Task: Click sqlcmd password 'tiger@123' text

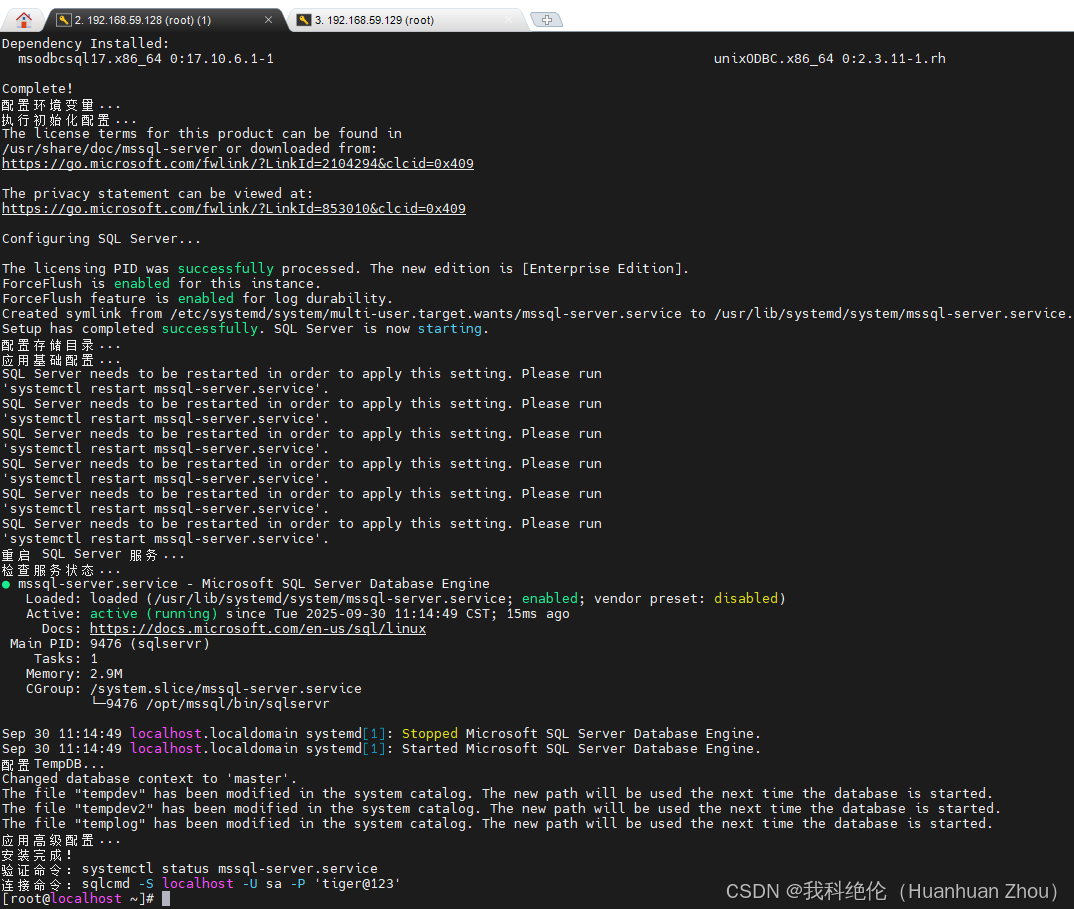Action: pos(357,884)
